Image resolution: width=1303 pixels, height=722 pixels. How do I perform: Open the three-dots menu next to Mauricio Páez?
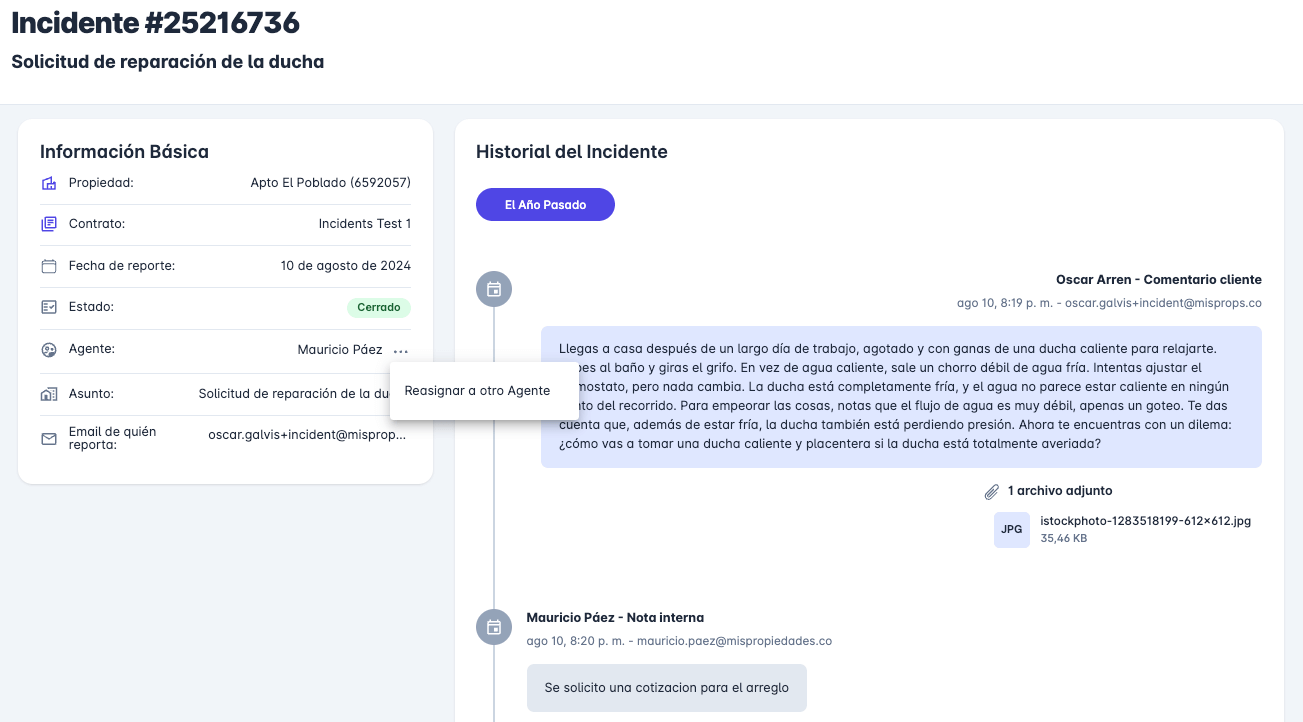tap(401, 351)
